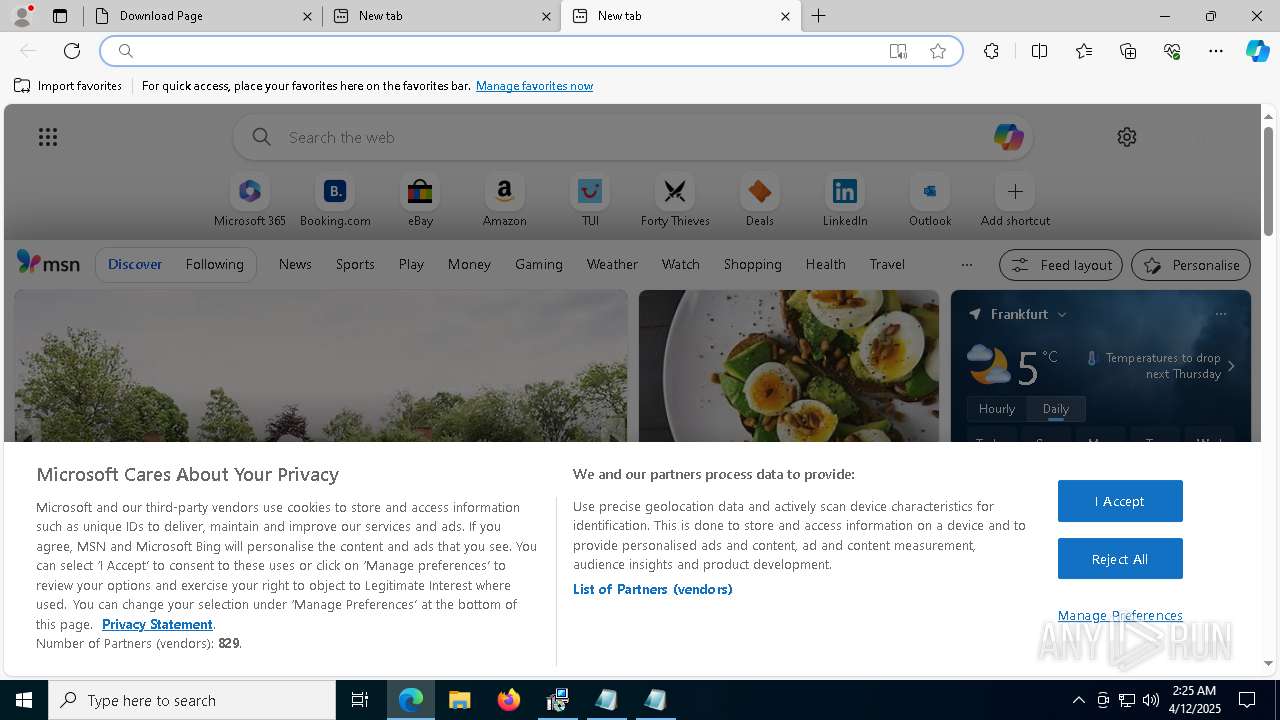Click MSN logo

coord(48,263)
